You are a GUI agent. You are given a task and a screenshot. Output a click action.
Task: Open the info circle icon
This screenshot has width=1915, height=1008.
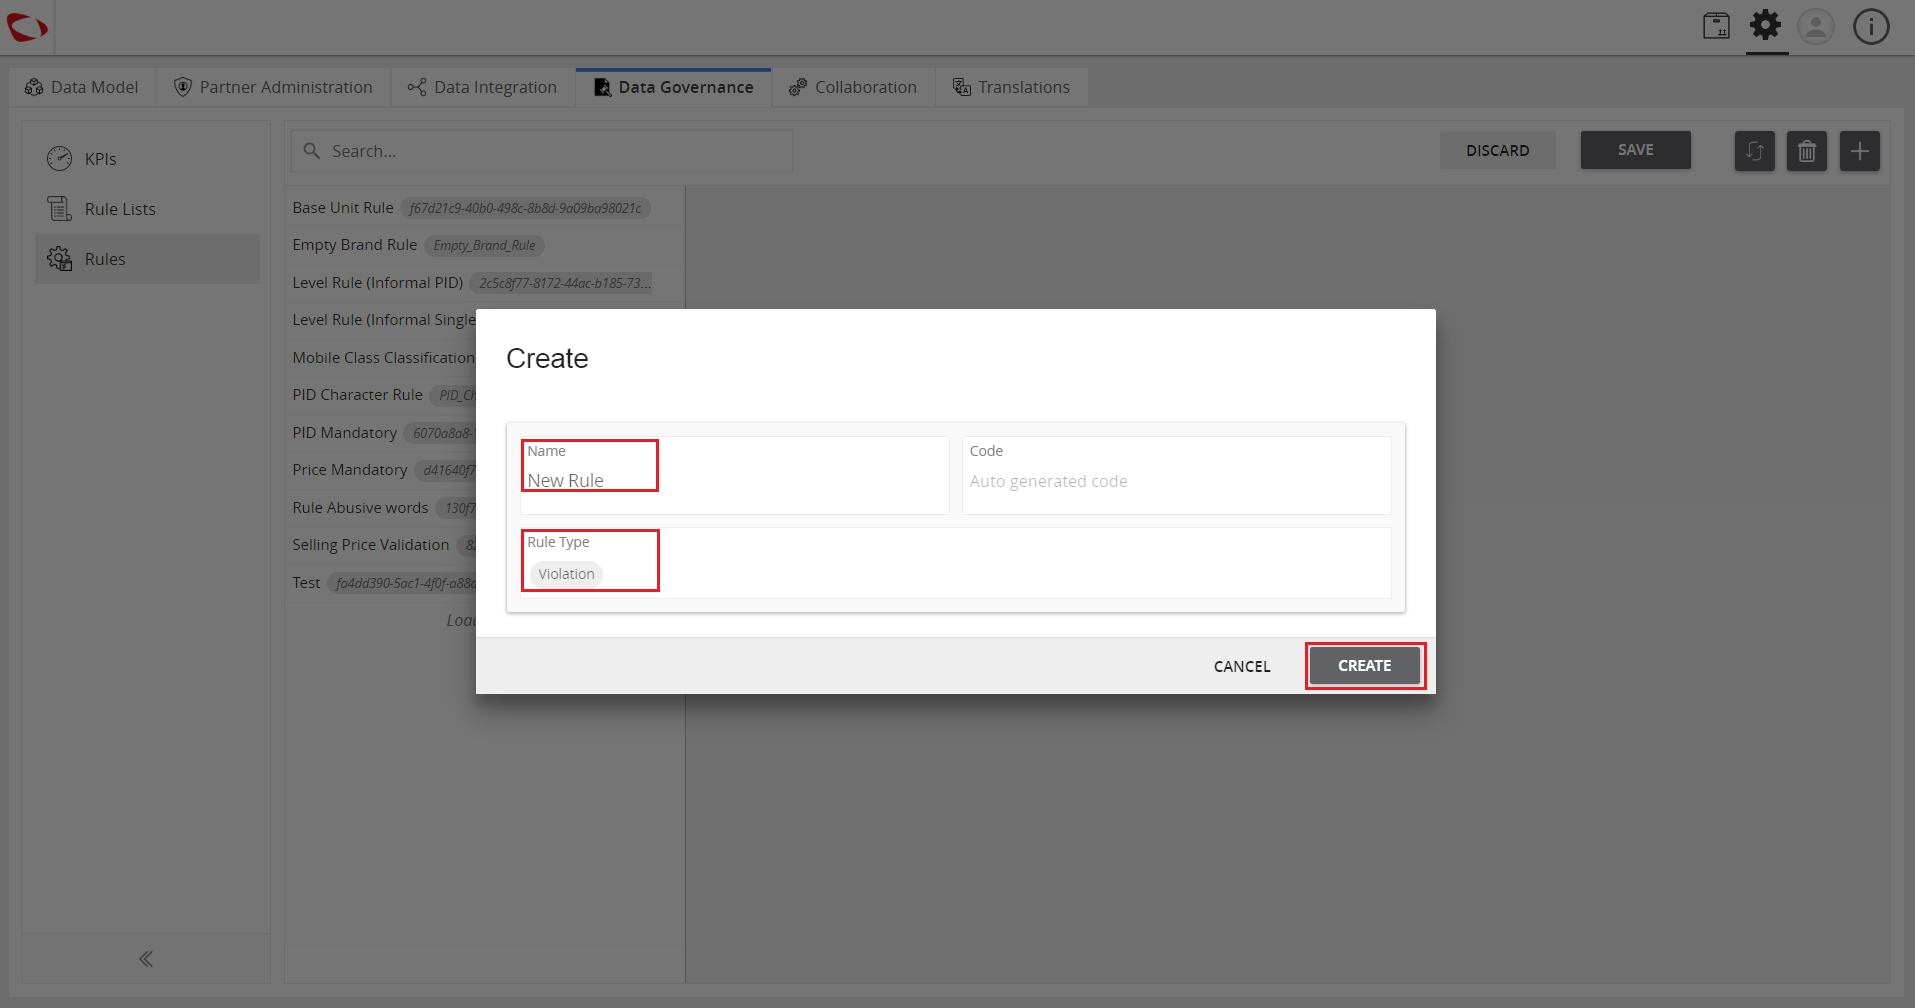click(x=1871, y=26)
